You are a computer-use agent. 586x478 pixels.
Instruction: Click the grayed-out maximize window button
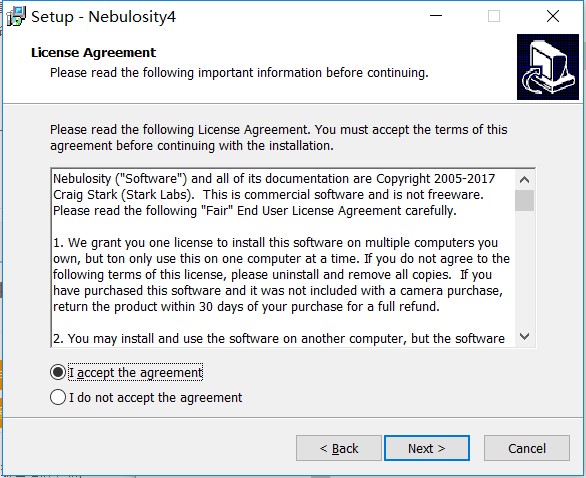[494, 16]
